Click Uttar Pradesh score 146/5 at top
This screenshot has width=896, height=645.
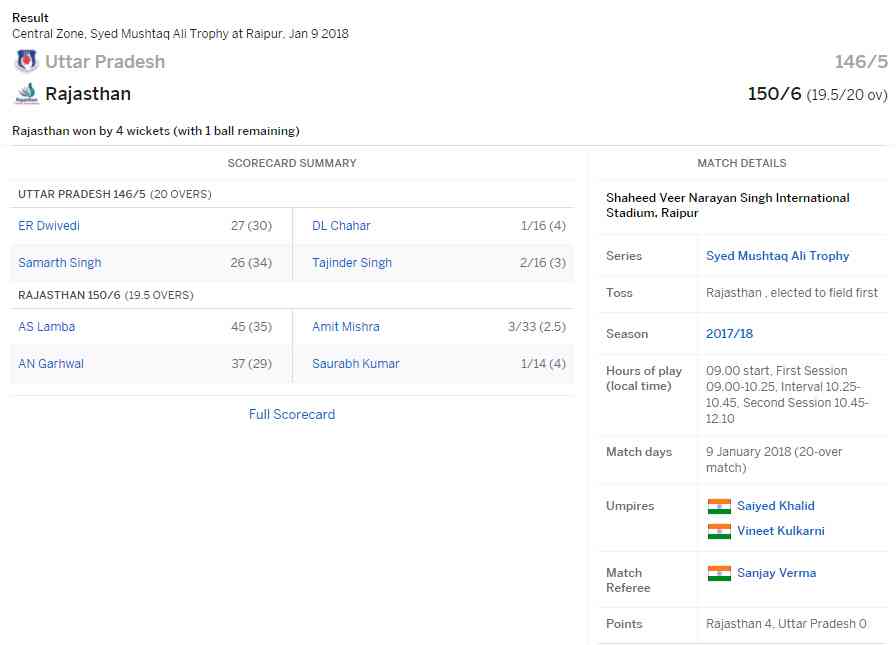pos(861,62)
